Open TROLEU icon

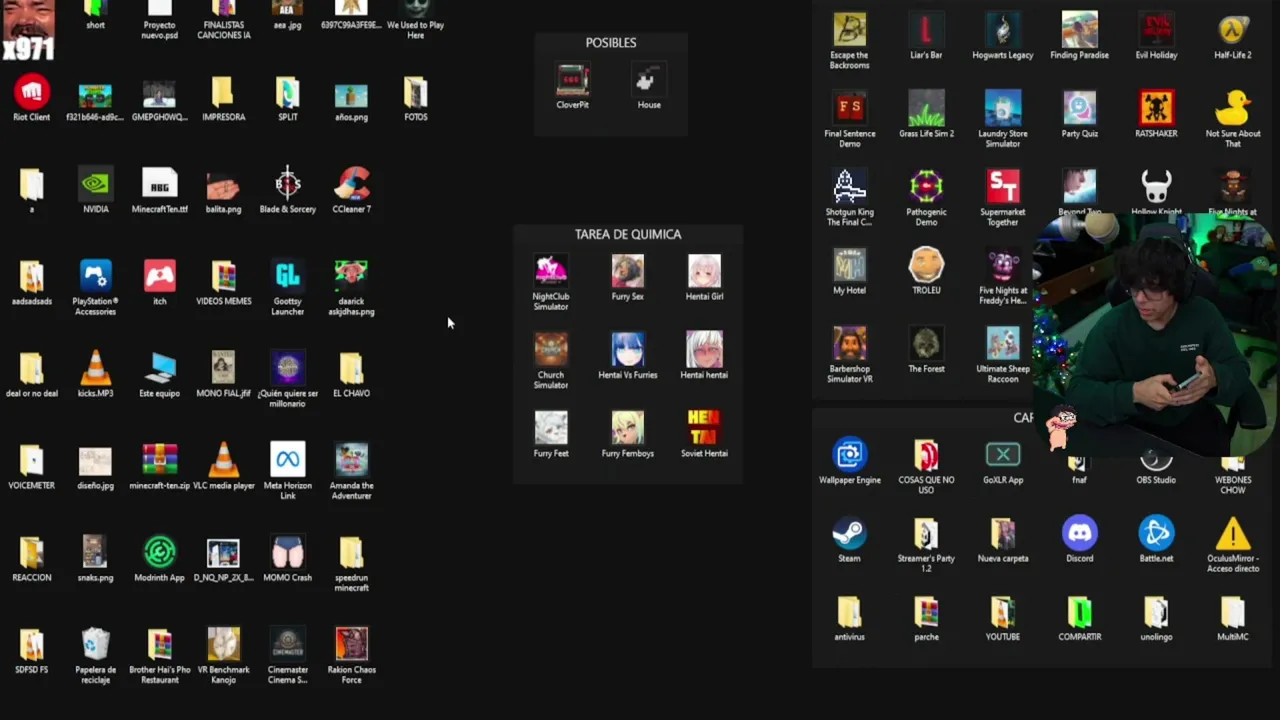pyautogui.click(x=926, y=265)
